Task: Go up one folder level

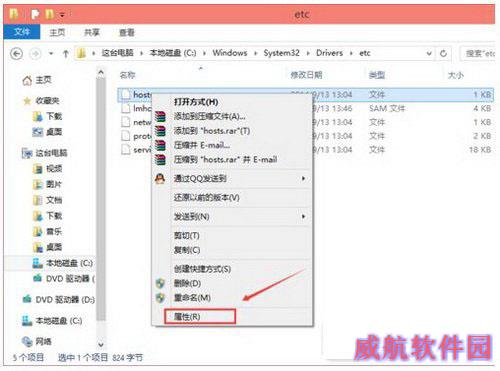Action: [66, 53]
